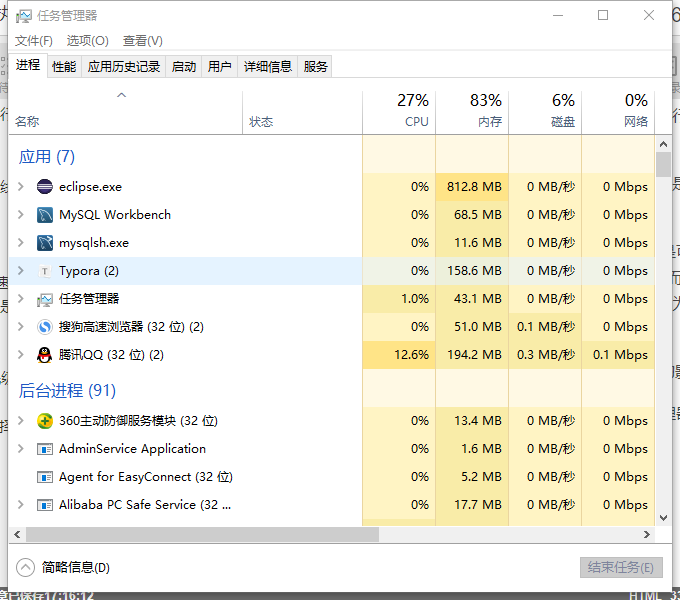680x600 pixels.
Task: Open the 查看(V) menu
Action: coord(143,41)
